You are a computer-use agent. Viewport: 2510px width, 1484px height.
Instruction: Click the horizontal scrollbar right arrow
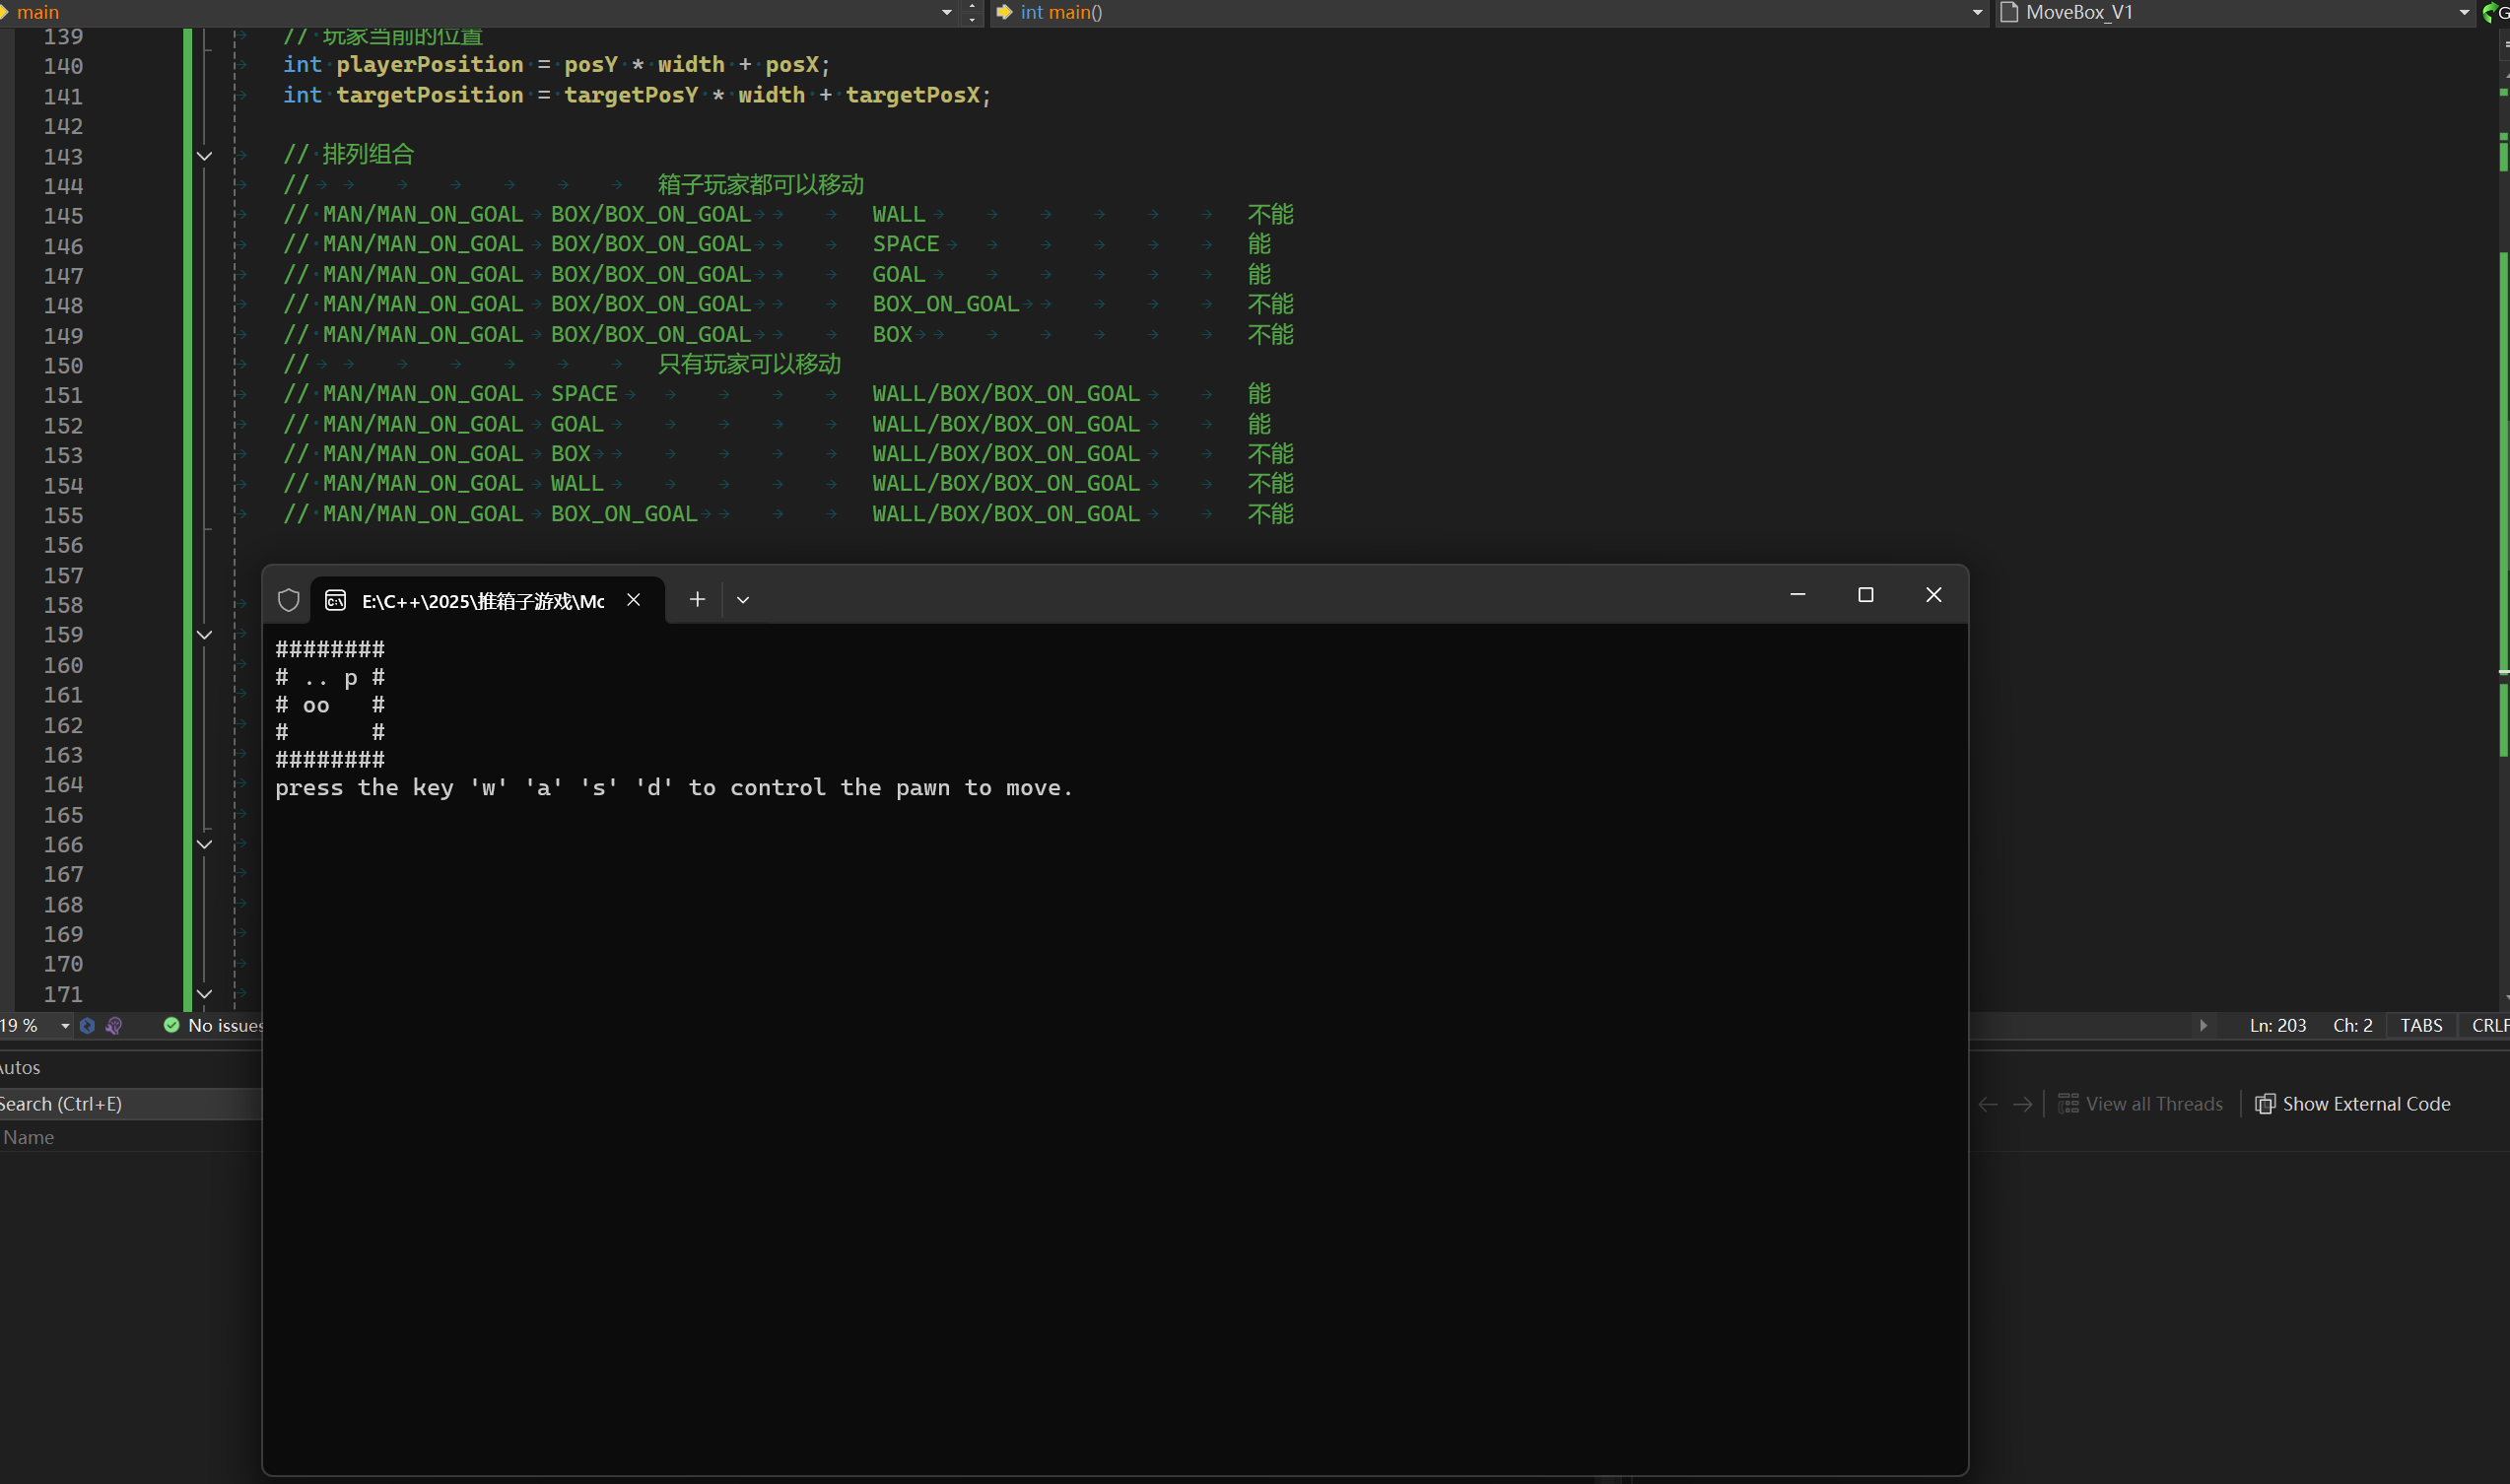[2203, 1025]
